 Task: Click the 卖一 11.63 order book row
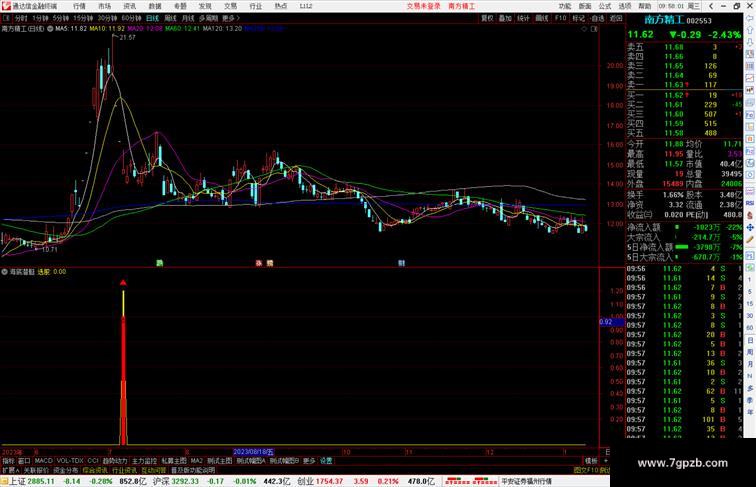[684, 85]
